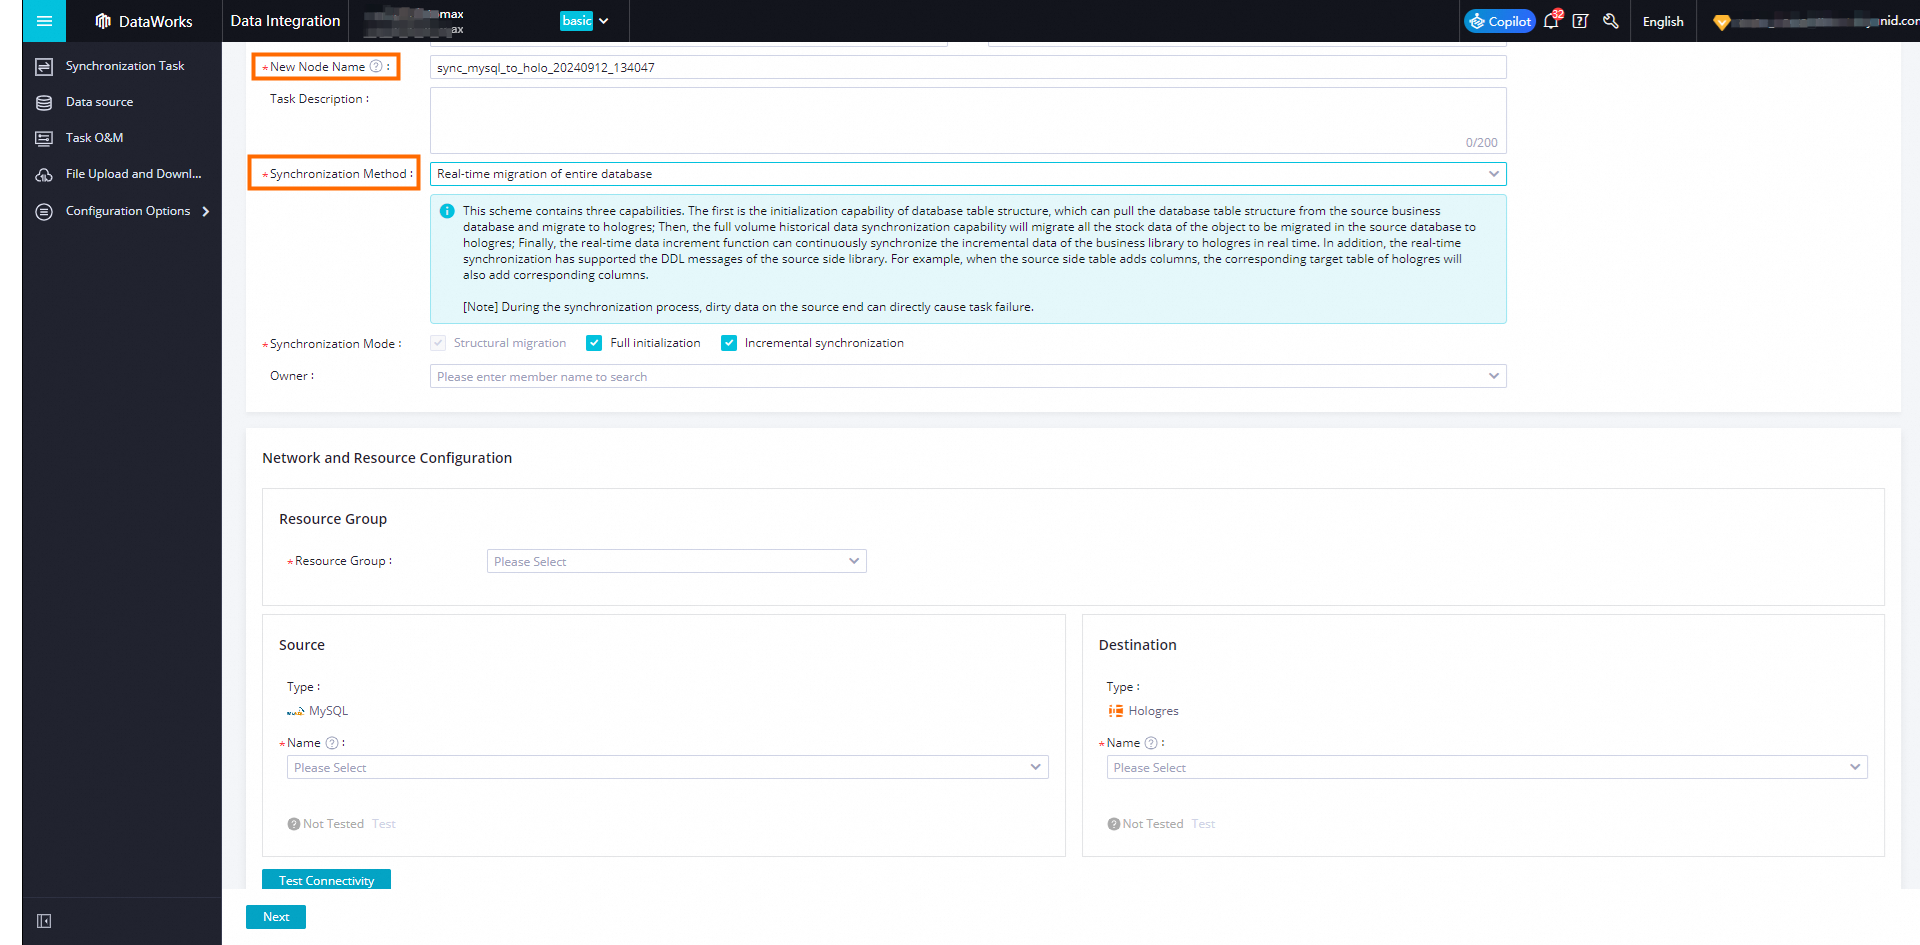The width and height of the screenshot is (1920, 945).
Task: Click the New Node Name input field
Action: tap(968, 67)
